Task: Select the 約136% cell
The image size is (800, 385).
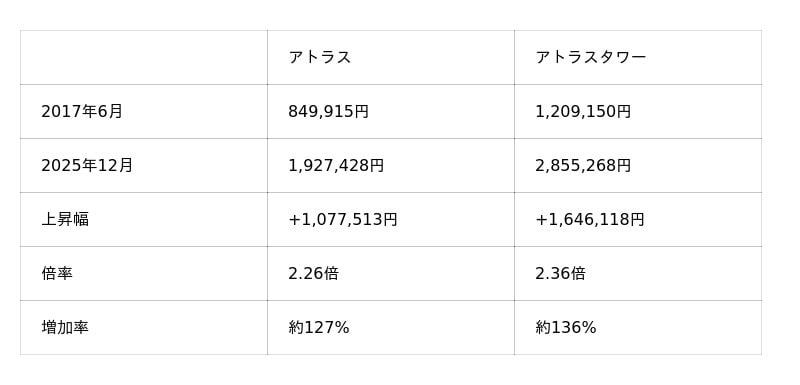Action: [566, 327]
